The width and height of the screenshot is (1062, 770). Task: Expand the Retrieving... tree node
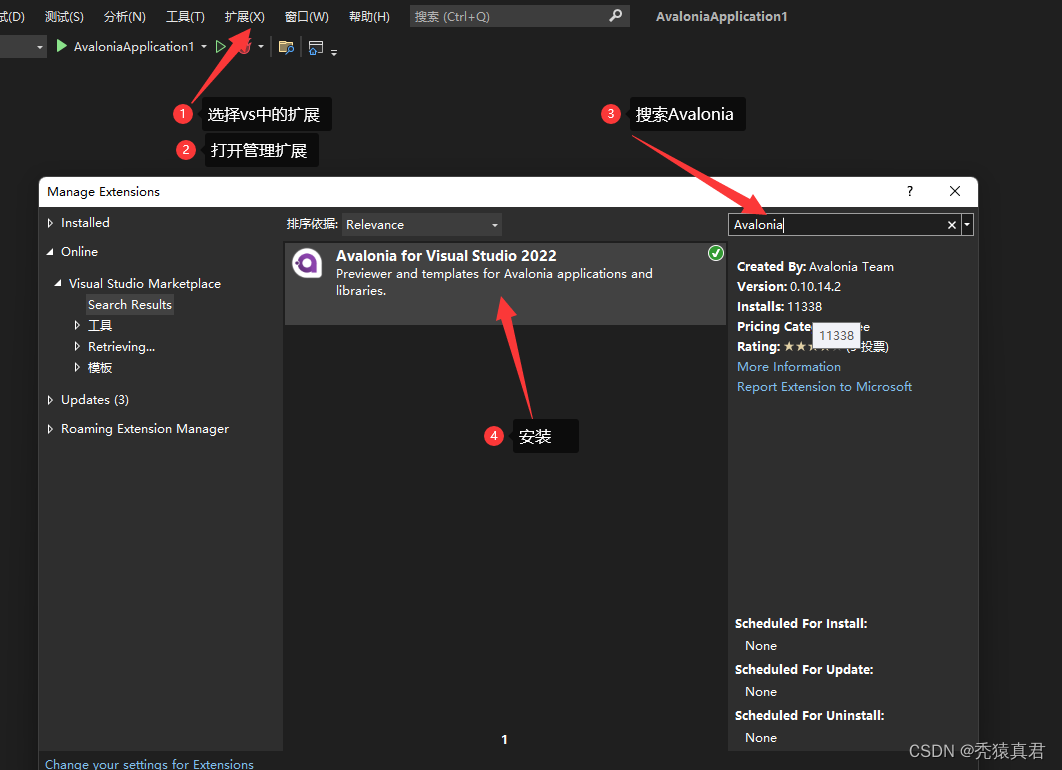click(x=77, y=347)
